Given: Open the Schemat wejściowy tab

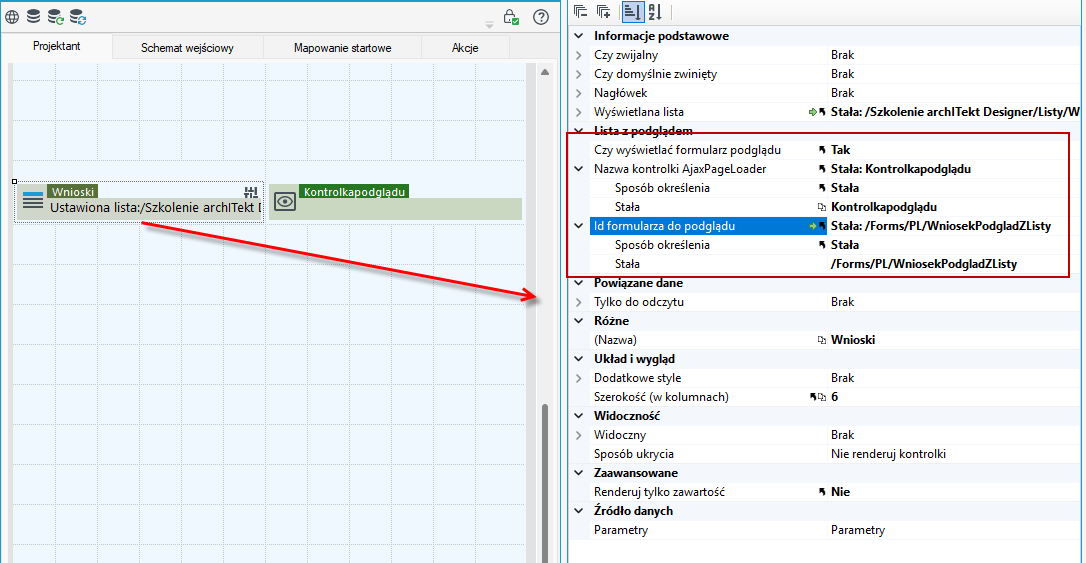Looking at the screenshot, I should 187,48.
